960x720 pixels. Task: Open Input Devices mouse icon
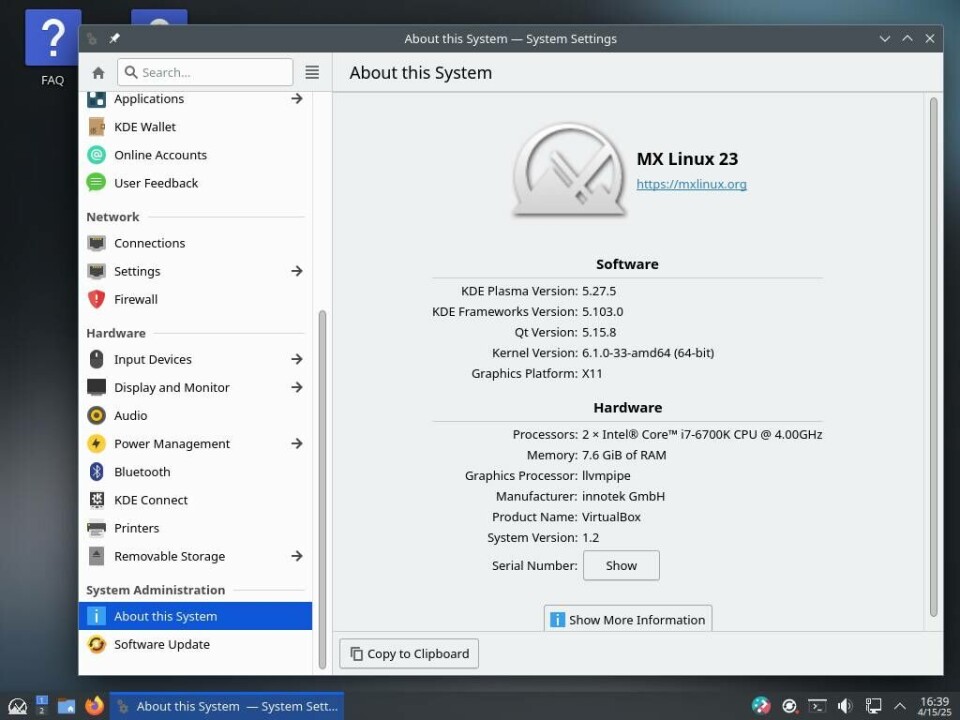[x=96, y=359]
